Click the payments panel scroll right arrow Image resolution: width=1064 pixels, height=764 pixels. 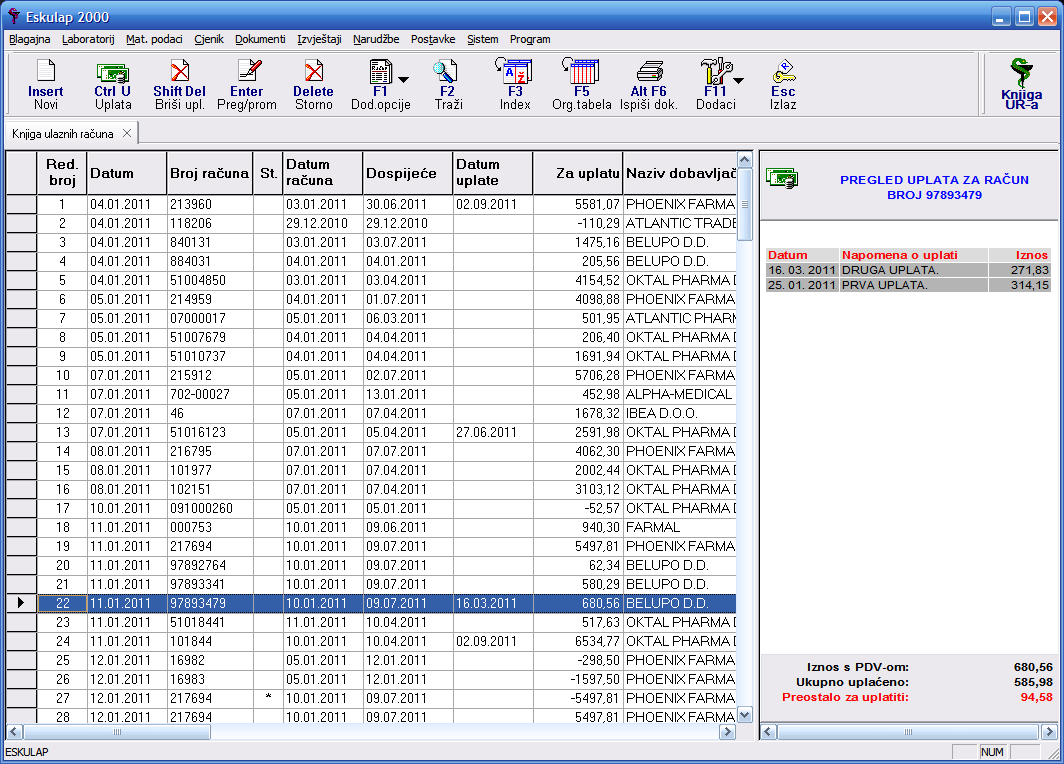pyautogui.click(x=1049, y=731)
